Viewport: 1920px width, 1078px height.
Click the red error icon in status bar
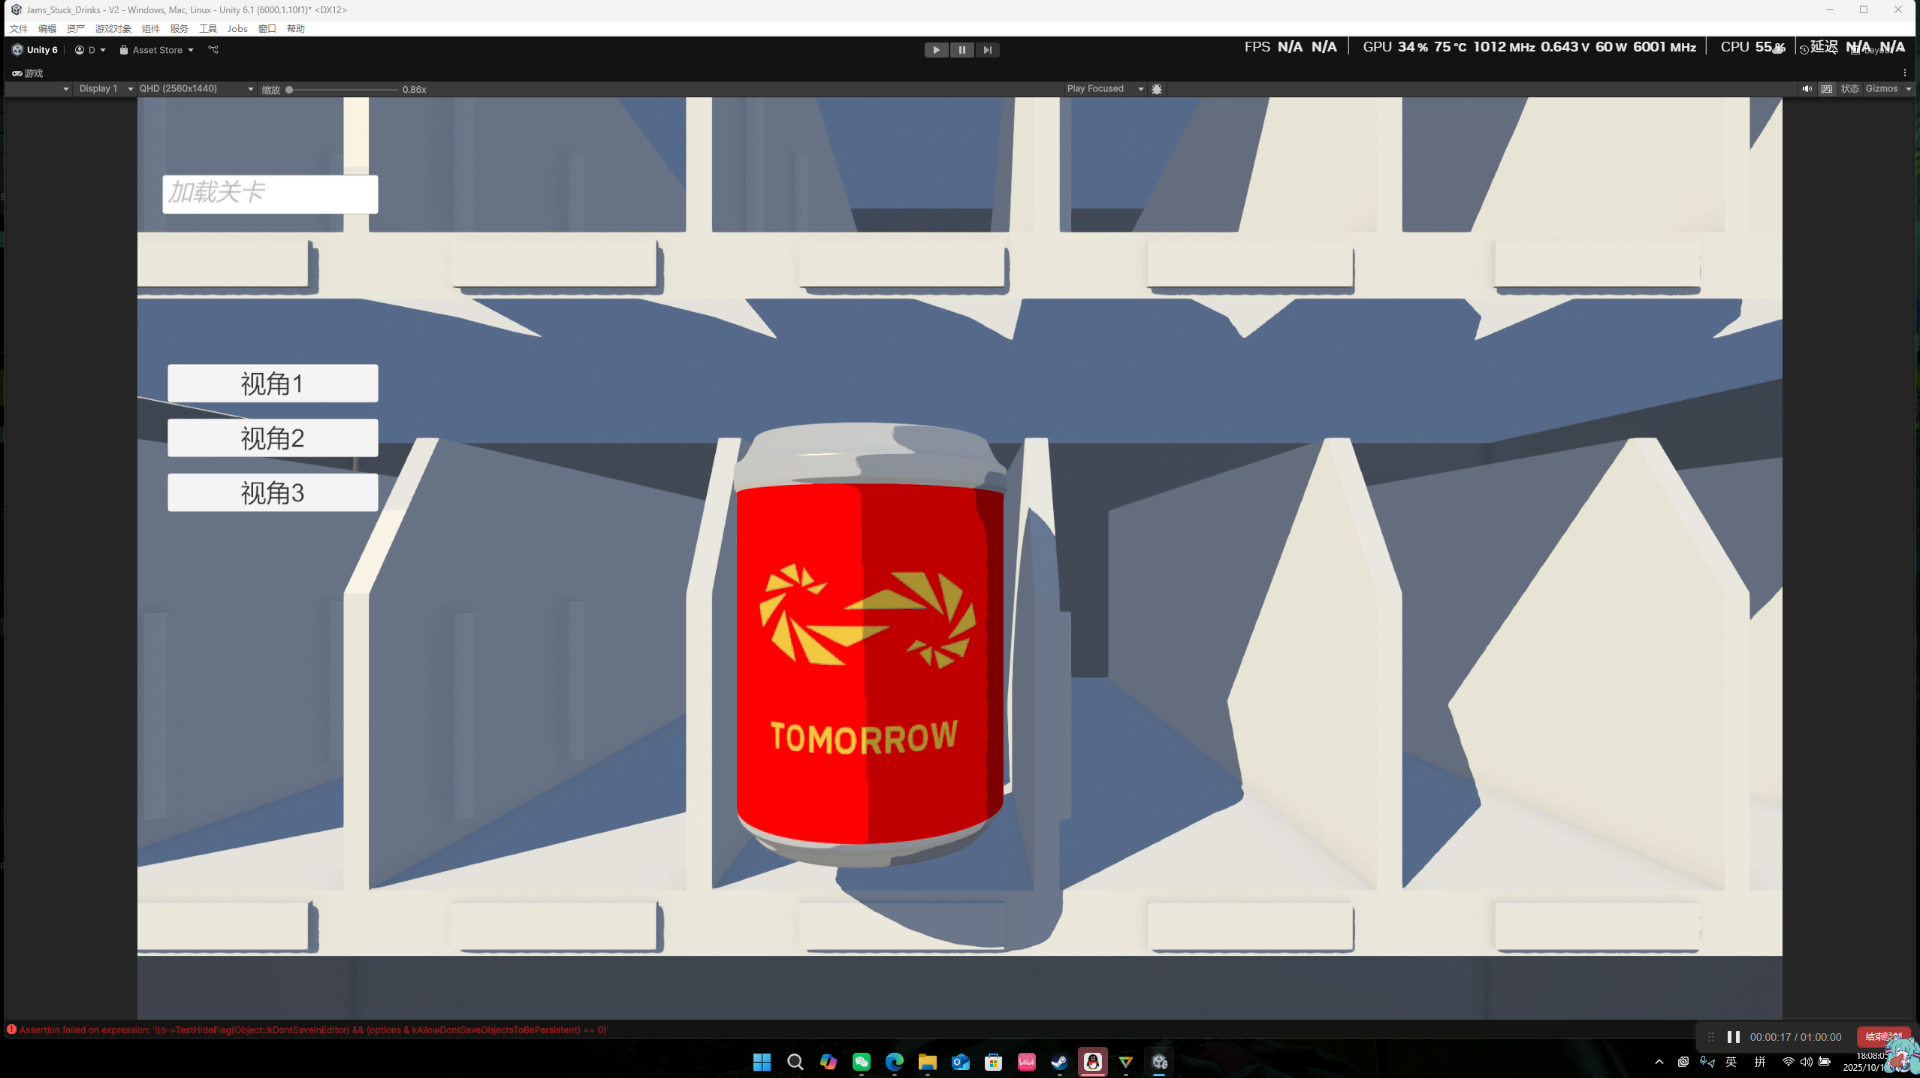12,1030
